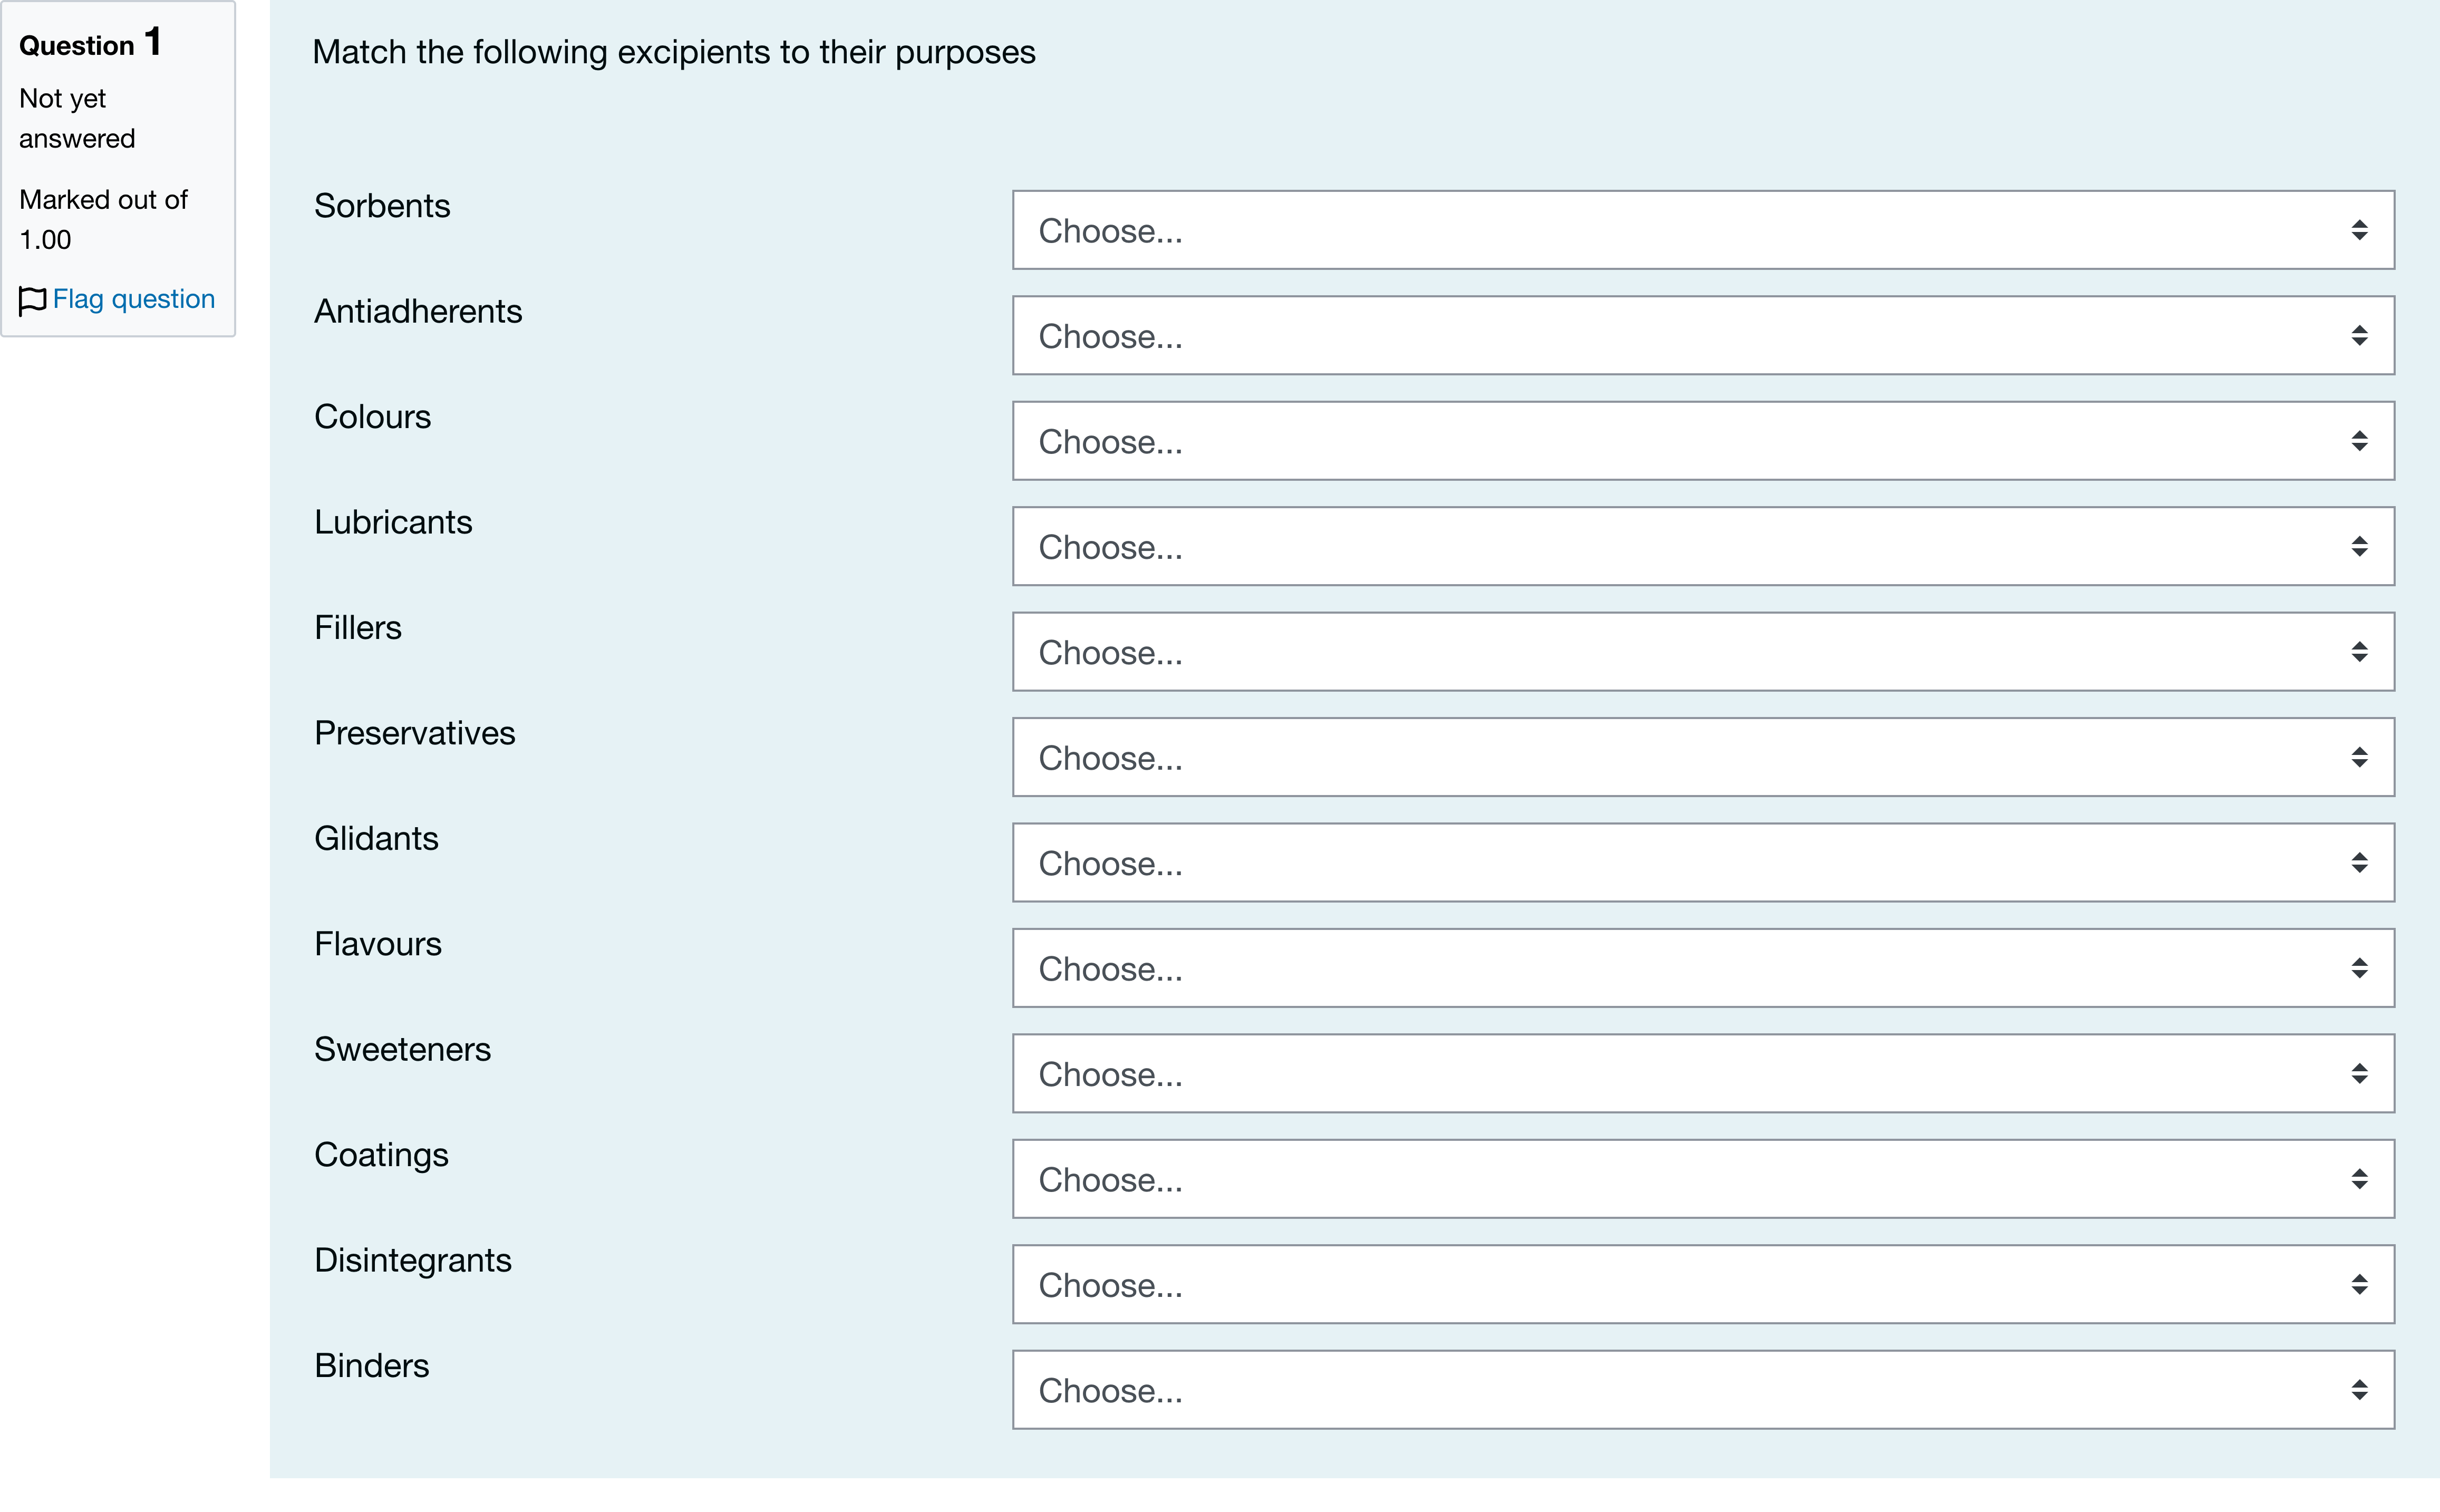The image size is (2440, 1512).
Task: Open the Glidants purpose dropdown
Action: point(1703,863)
